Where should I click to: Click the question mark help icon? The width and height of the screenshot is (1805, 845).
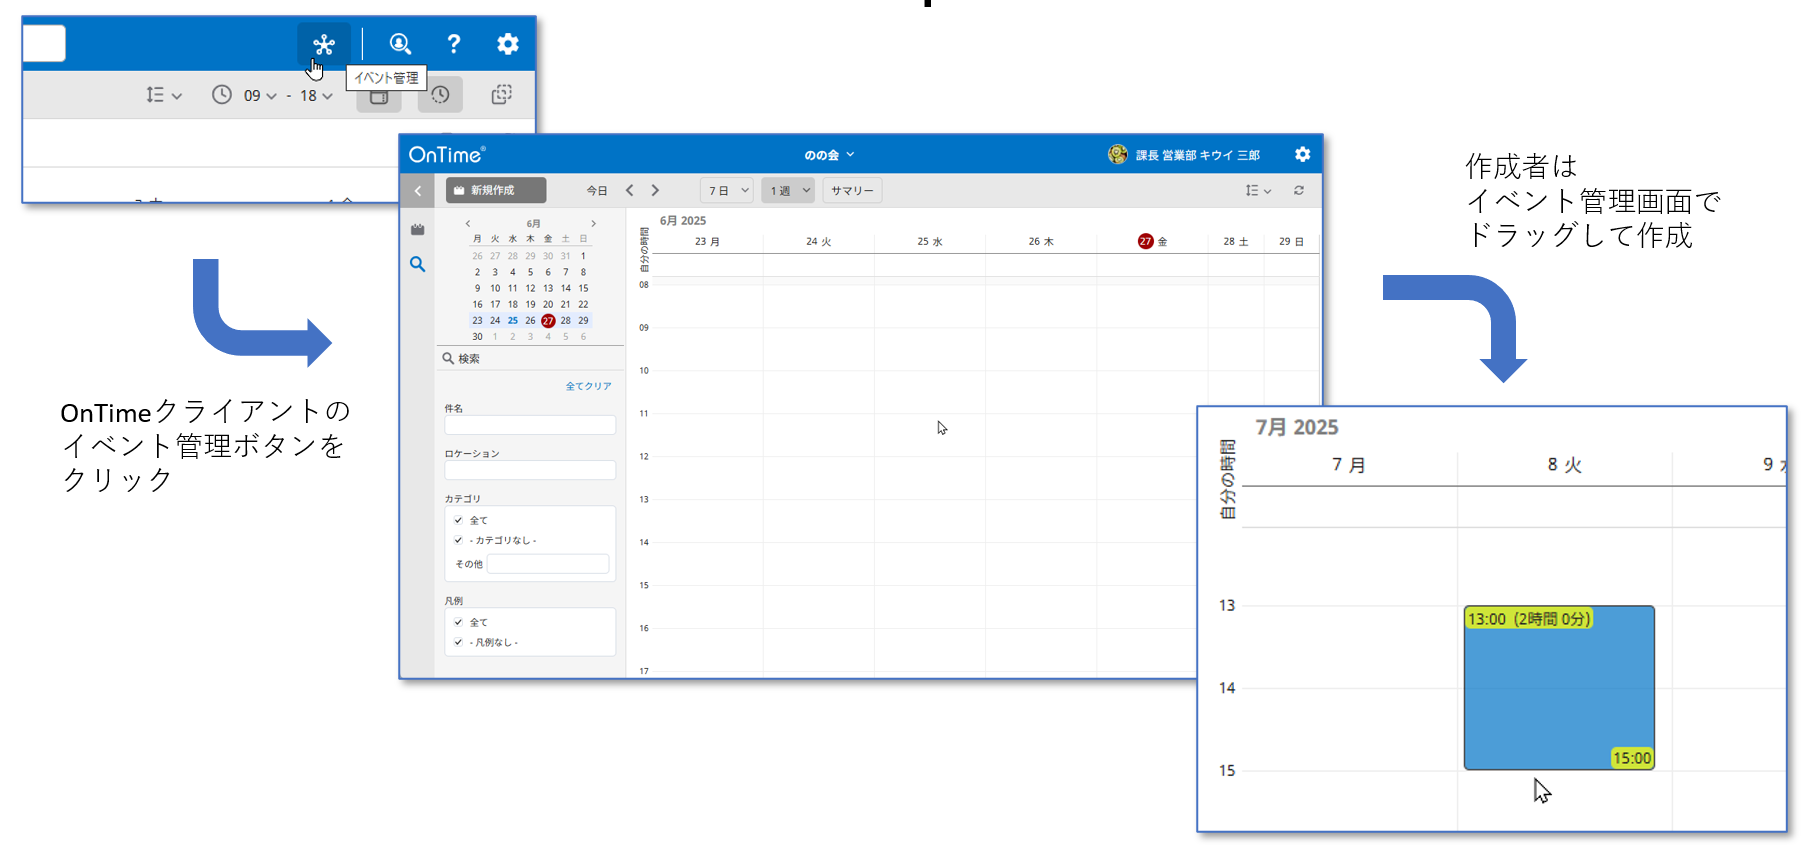[453, 44]
